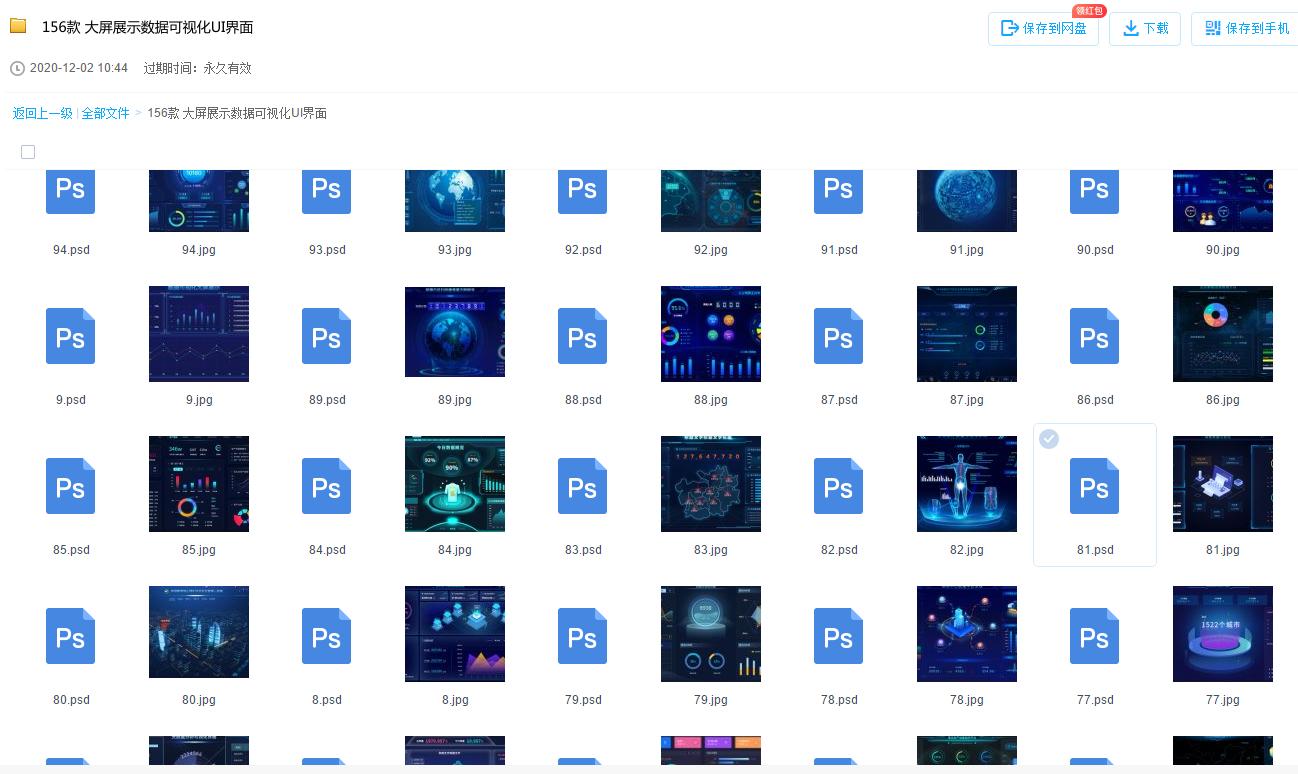
Task: Open the 80.psd Photoshop file icon
Action: (71, 636)
